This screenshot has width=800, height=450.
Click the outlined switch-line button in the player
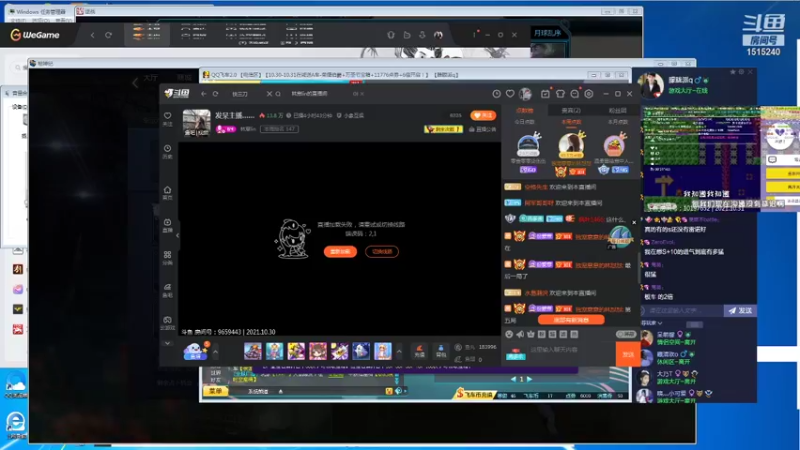click(x=382, y=252)
